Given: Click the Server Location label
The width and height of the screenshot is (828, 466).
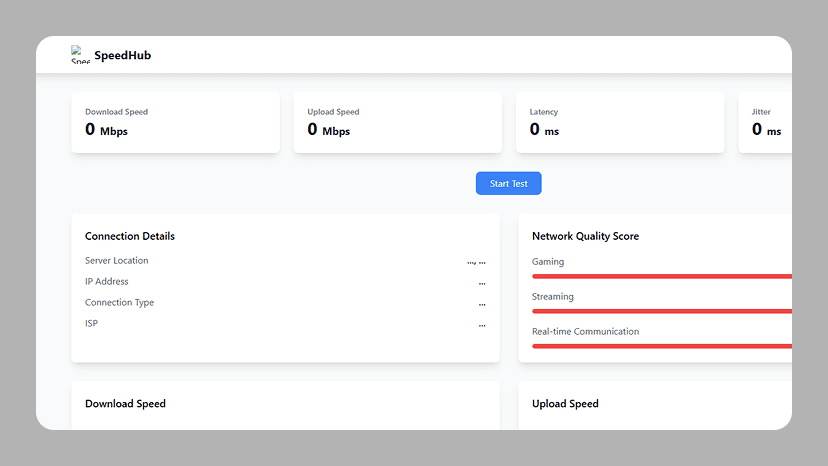Looking at the screenshot, I should point(116,261).
